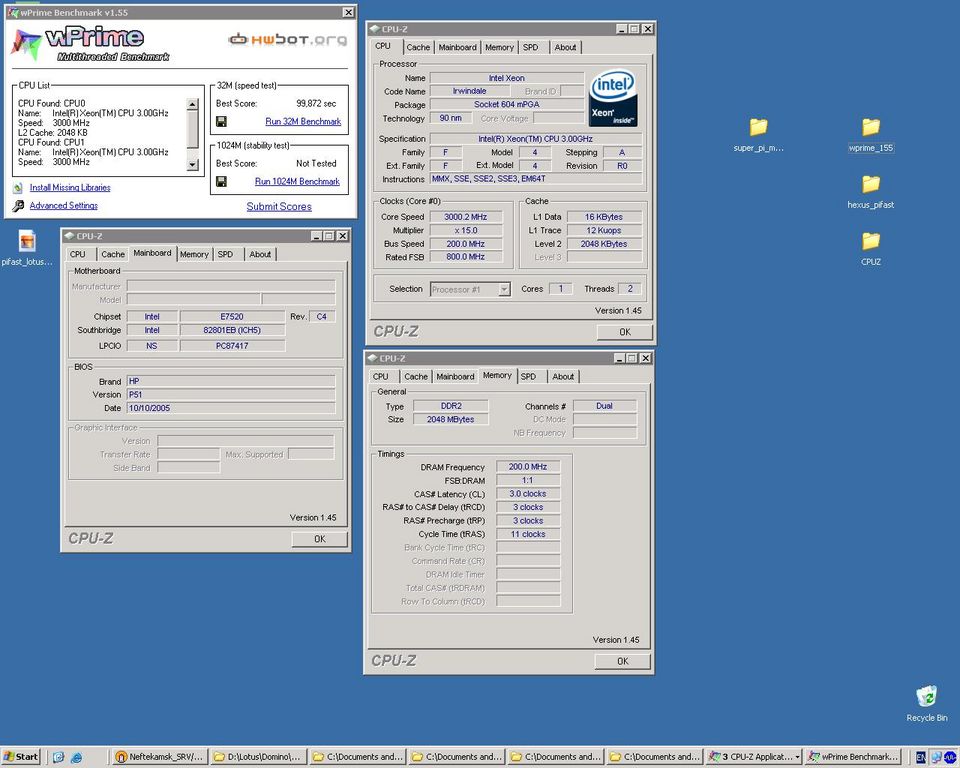Click the memory Type field DDR2
960x768 pixels.
pyautogui.click(x=451, y=406)
